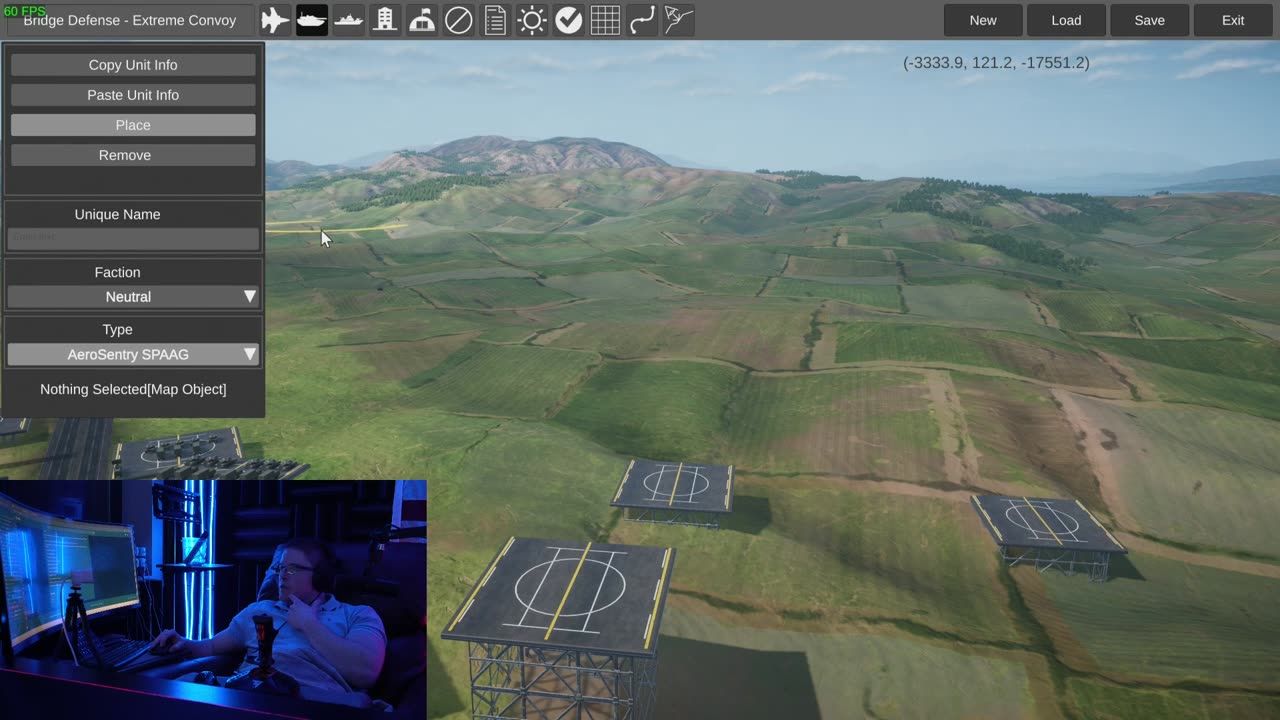Click the Save mission button
Screen dimensions: 1280x720
click(x=1149, y=20)
